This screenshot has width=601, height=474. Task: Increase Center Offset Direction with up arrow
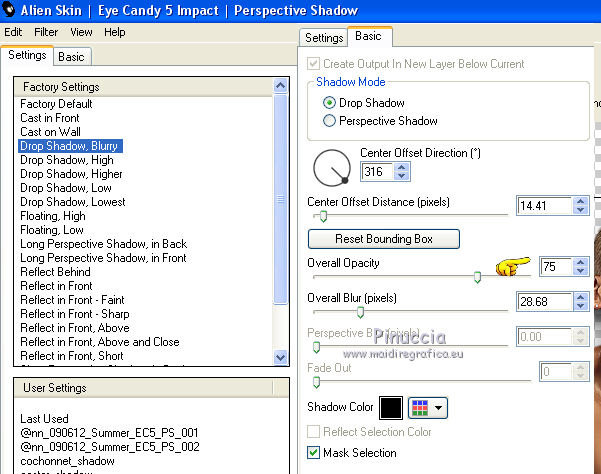pos(401,167)
